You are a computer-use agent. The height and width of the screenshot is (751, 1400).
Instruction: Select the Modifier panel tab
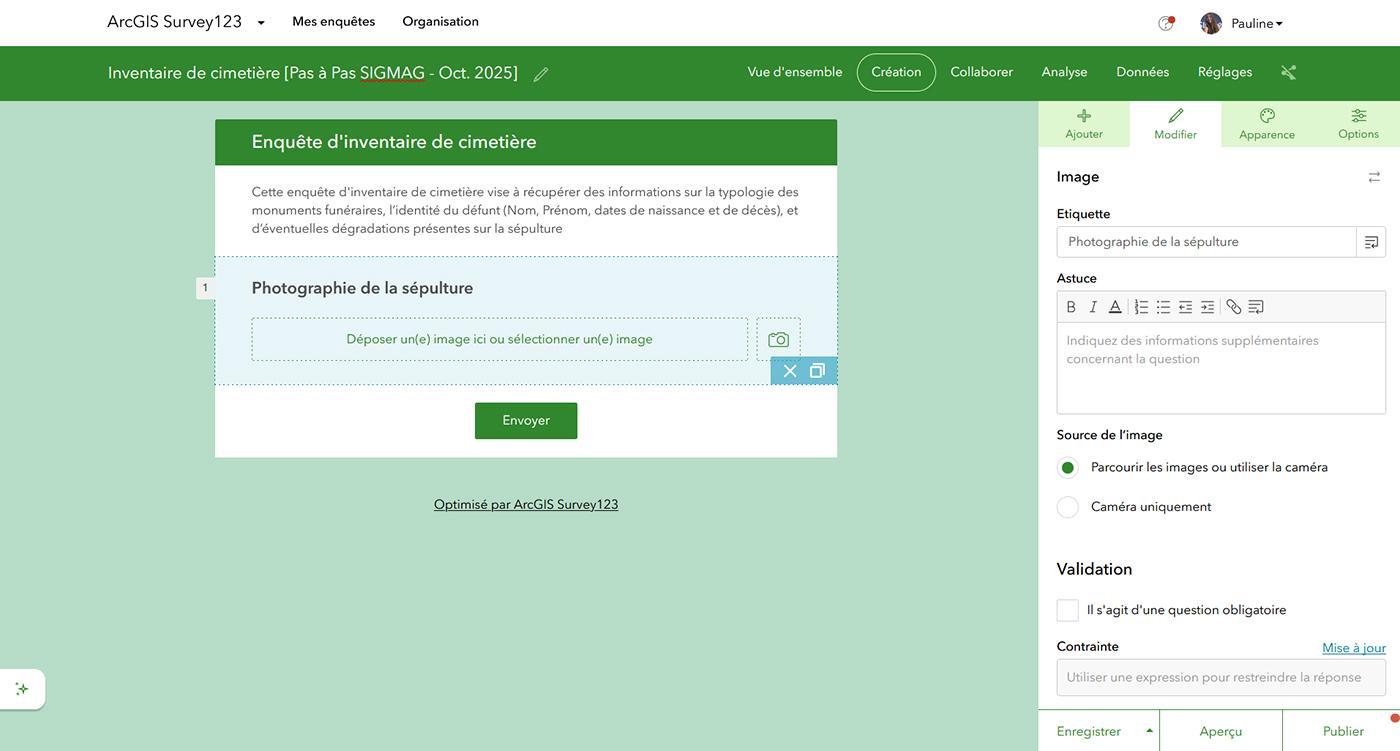click(1175, 124)
